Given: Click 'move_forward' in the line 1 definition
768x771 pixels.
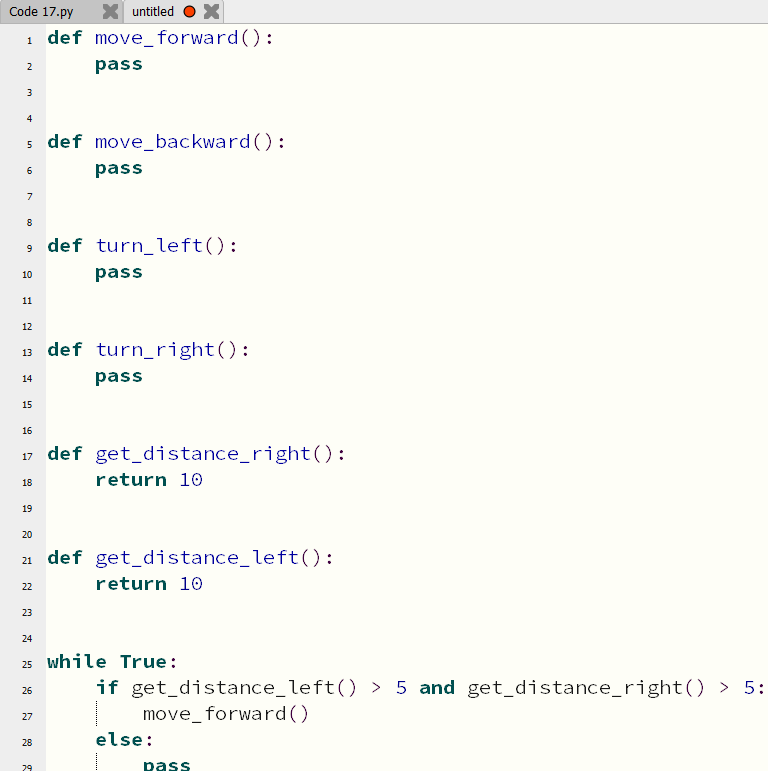Looking at the screenshot, I should click(166, 38).
